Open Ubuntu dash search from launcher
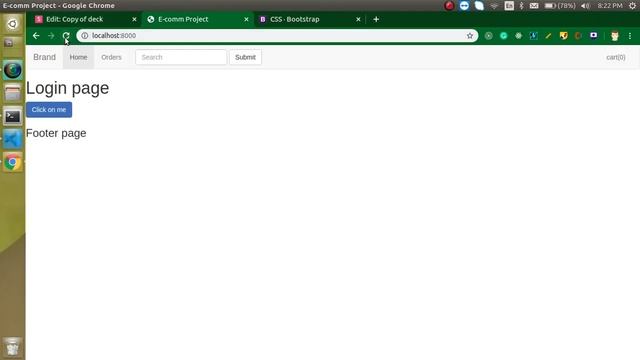Image resolution: width=640 pixels, height=360 pixels. point(13,24)
